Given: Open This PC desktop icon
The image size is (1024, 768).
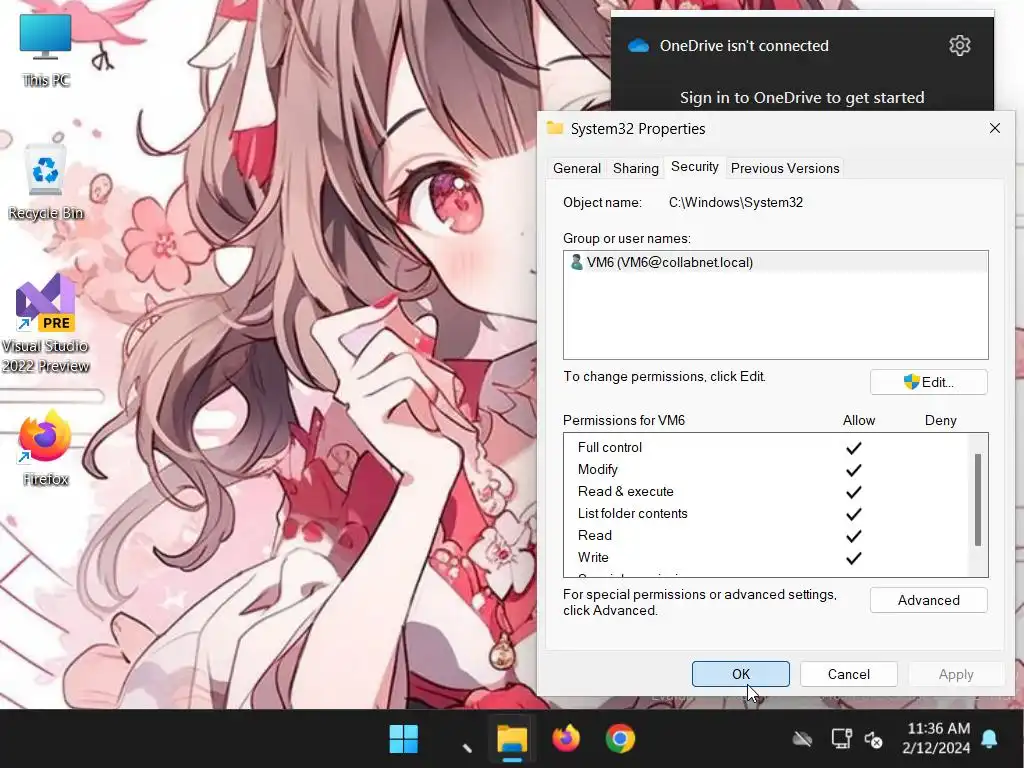Looking at the screenshot, I should (x=45, y=51).
